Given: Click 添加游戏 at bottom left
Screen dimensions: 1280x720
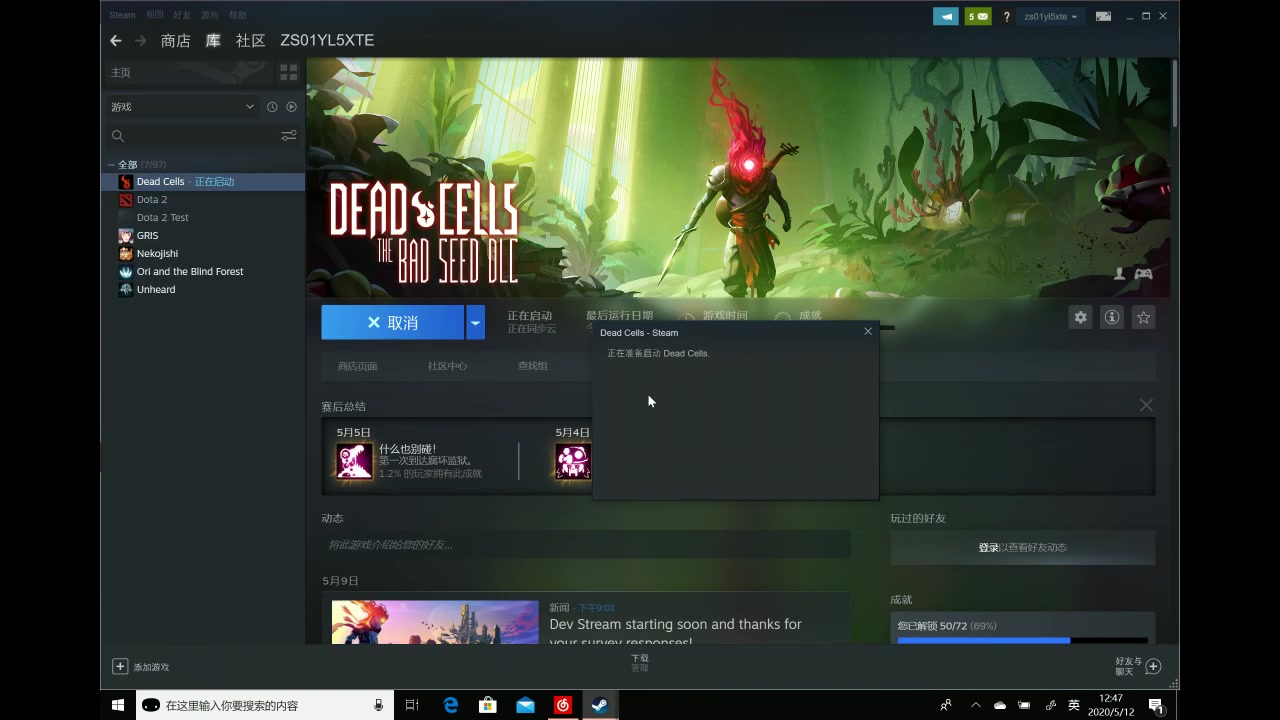Looking at the screenshot, I should tap(141, 667).
